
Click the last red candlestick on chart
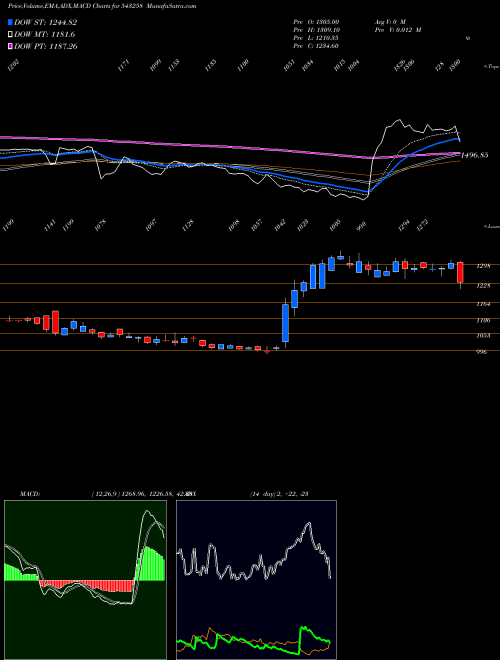point(460,272)
